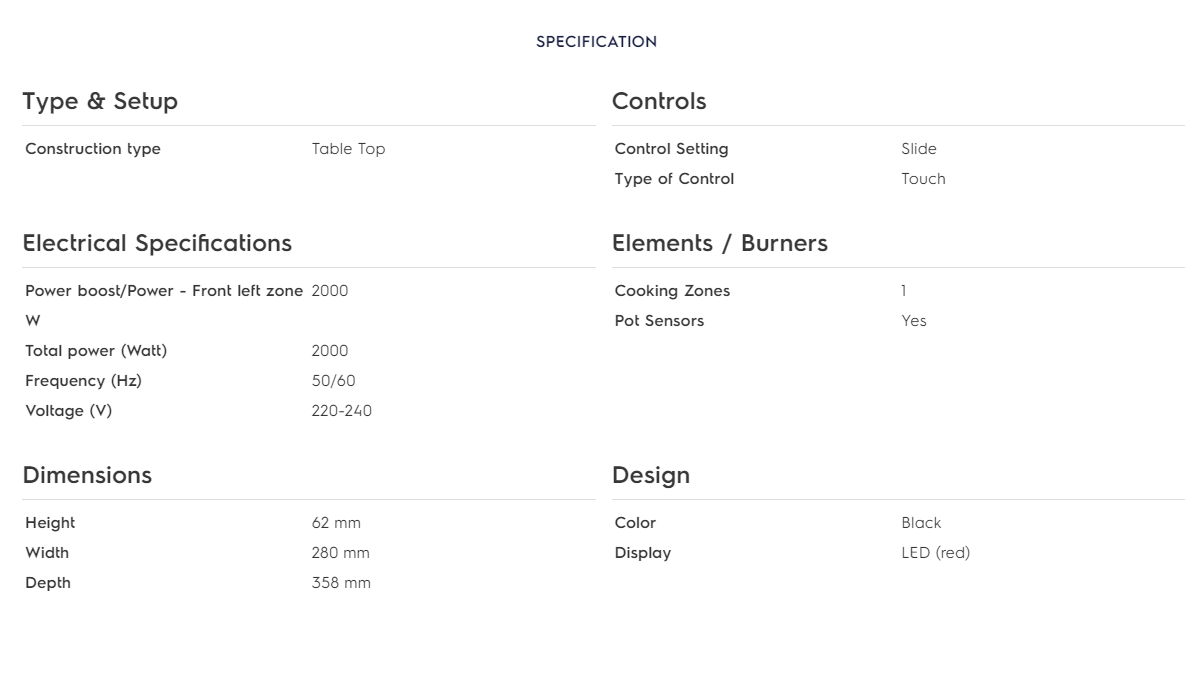Click the Controls section heading
The width and height of the screenshot is (1201, 679).
coord(659,101)
